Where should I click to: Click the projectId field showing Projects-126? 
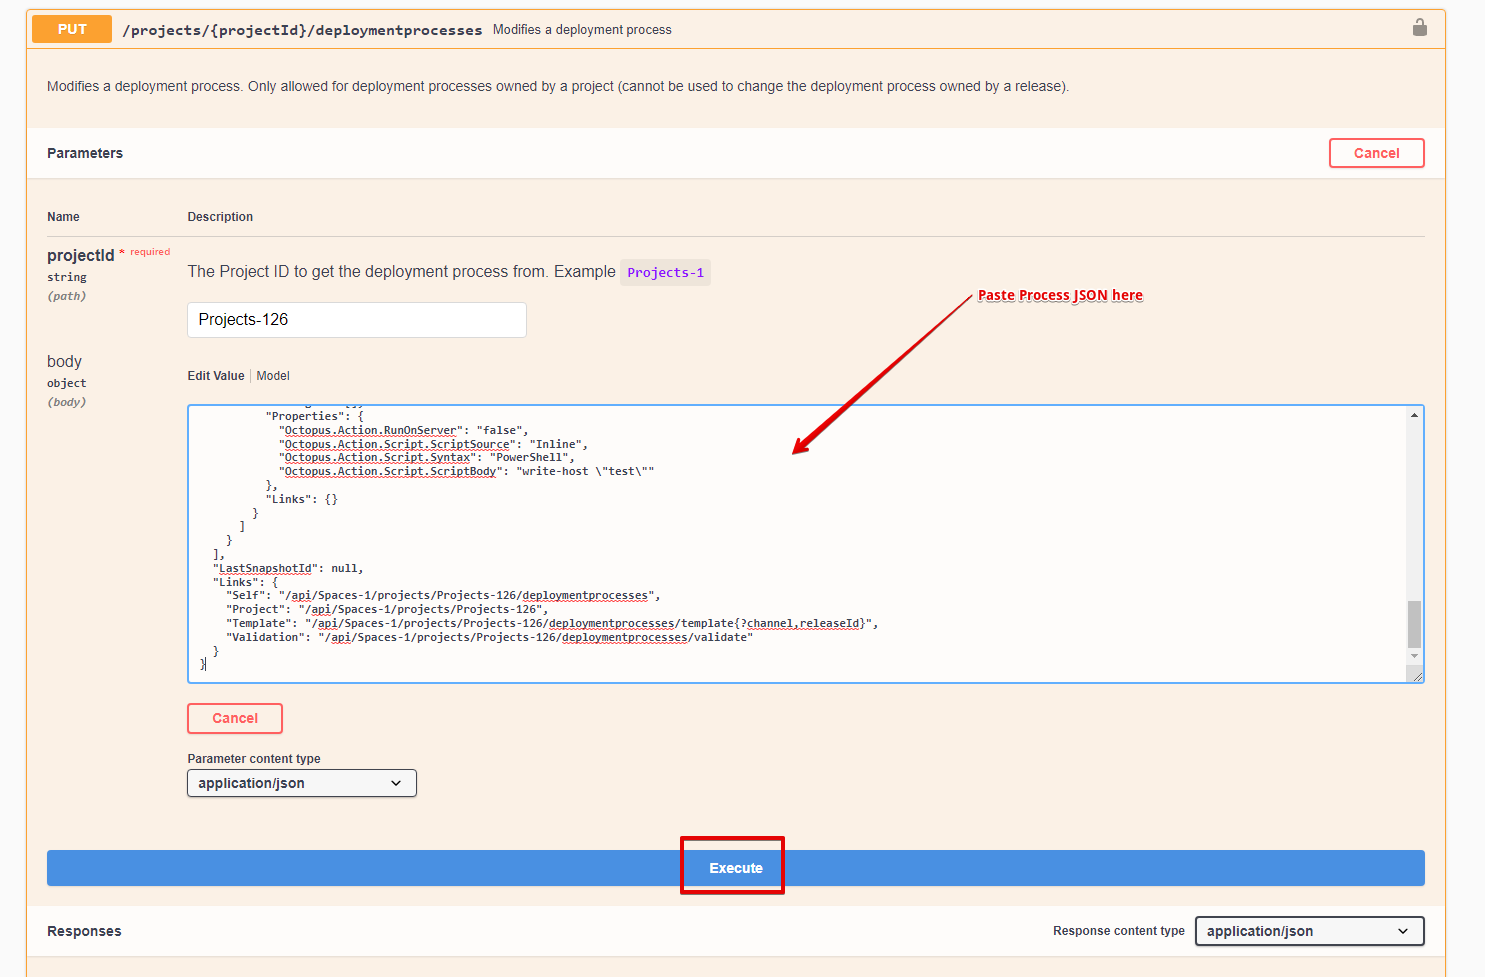point(356,319)
